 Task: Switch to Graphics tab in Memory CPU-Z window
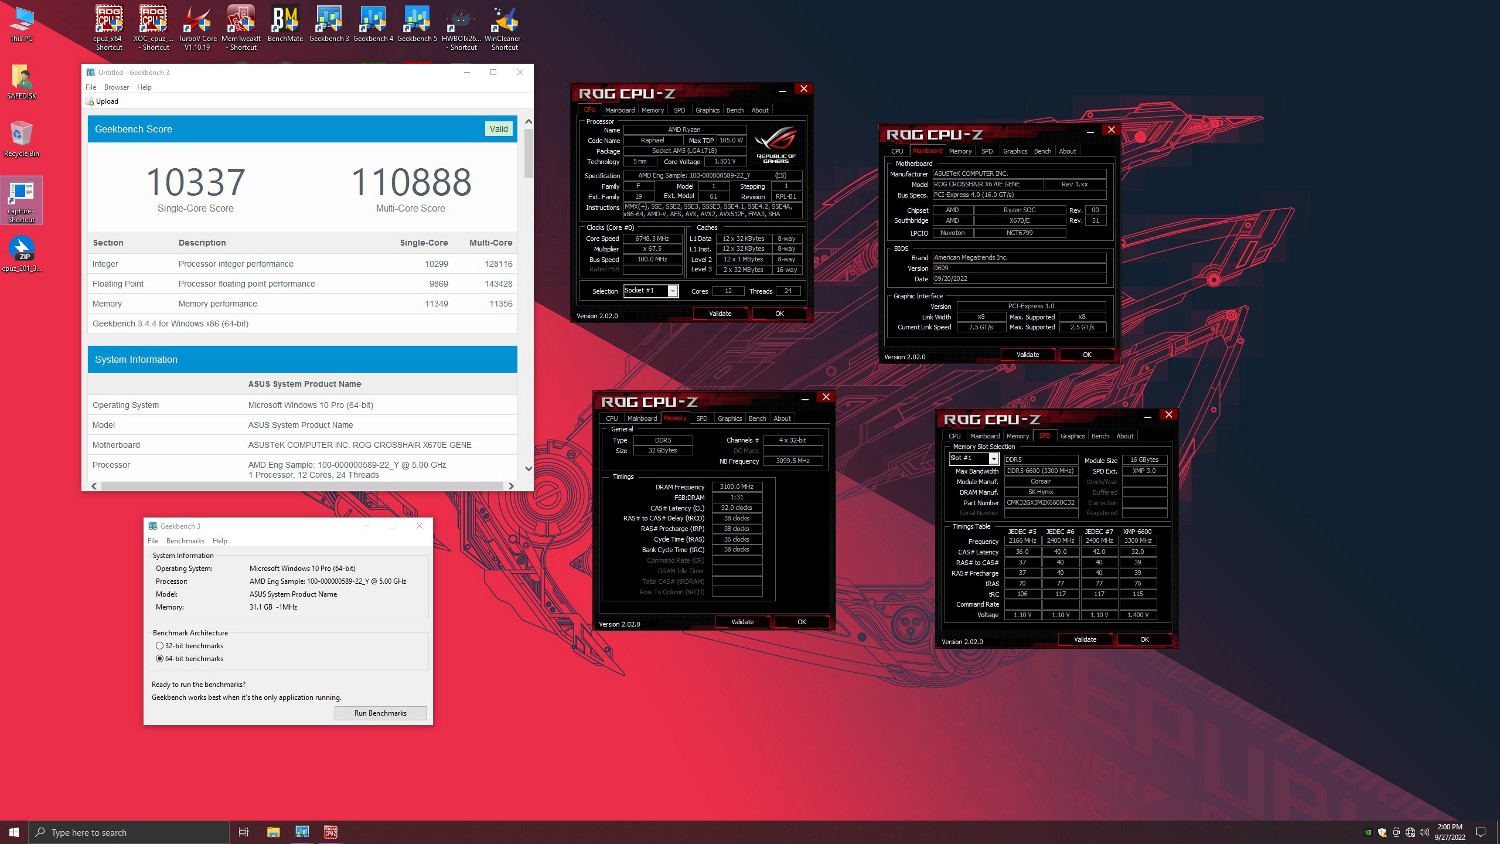tap(730, 418)
